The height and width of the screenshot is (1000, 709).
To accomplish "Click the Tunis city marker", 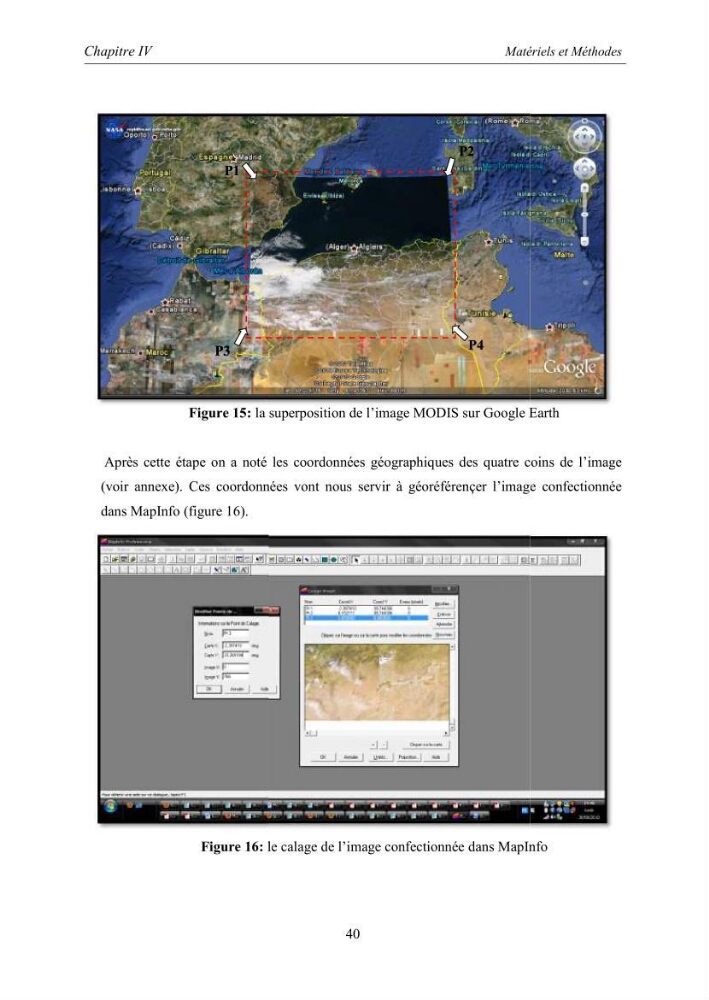I will [x=489, y=242].
